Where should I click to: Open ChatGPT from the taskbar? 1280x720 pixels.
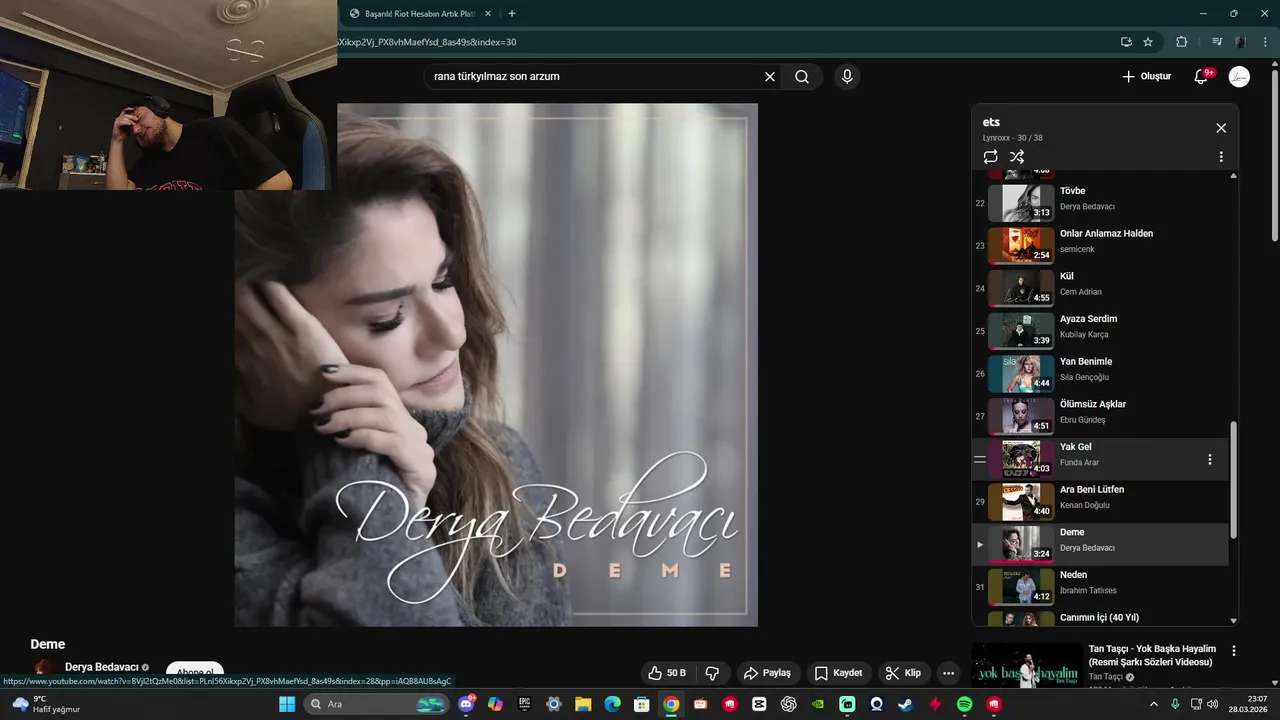pos(788,704)
